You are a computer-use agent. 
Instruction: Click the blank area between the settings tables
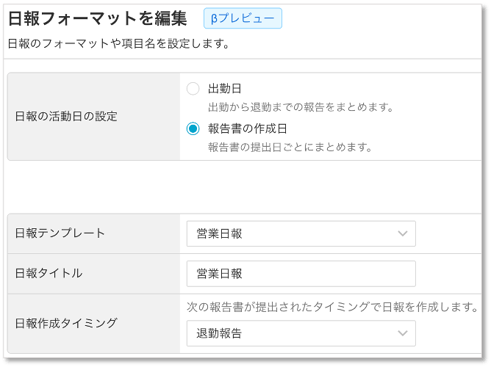pos(244,187)
